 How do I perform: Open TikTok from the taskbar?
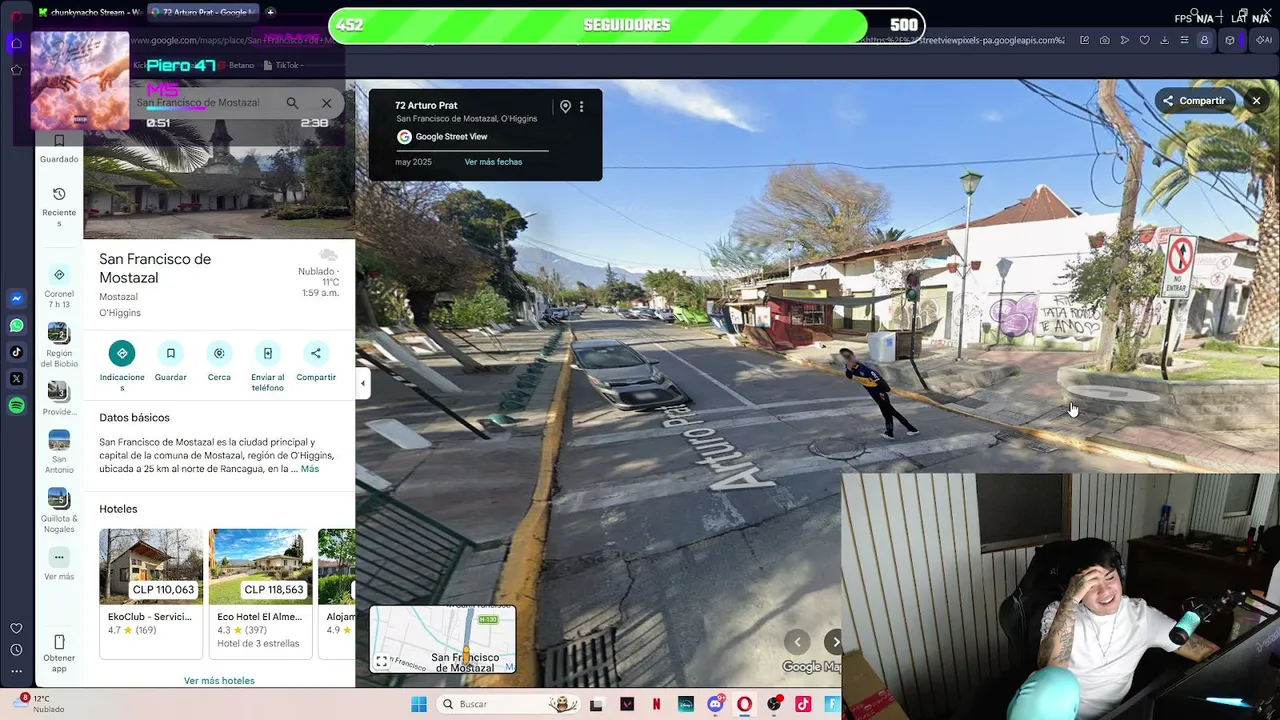click(803, 704)
